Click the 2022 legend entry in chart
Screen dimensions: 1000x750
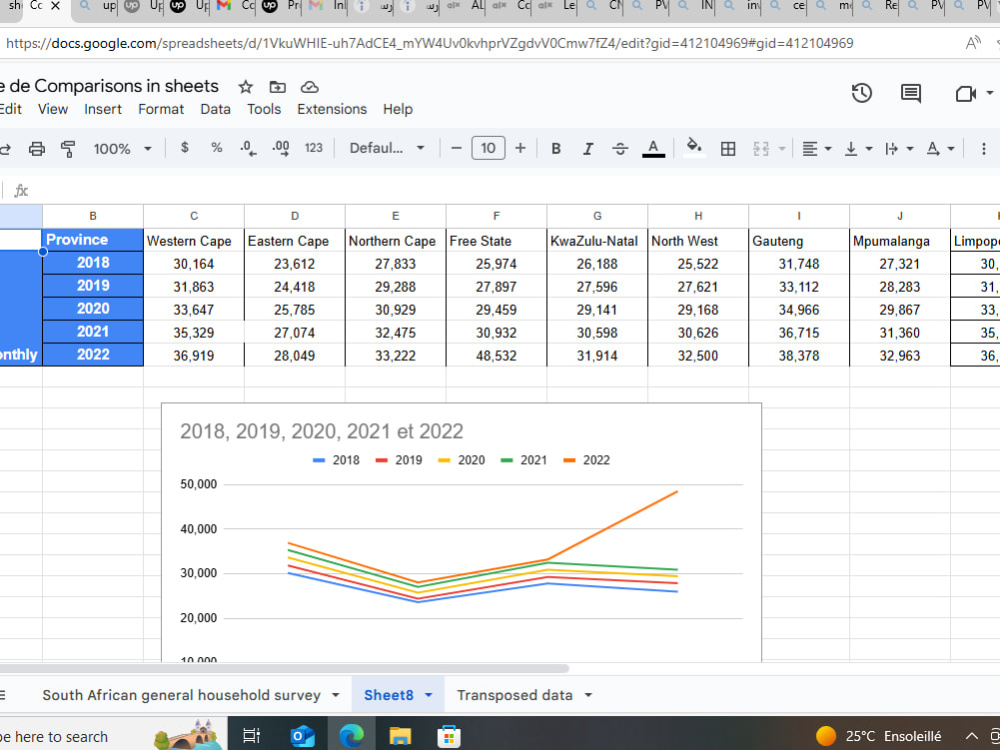[587, 460]
